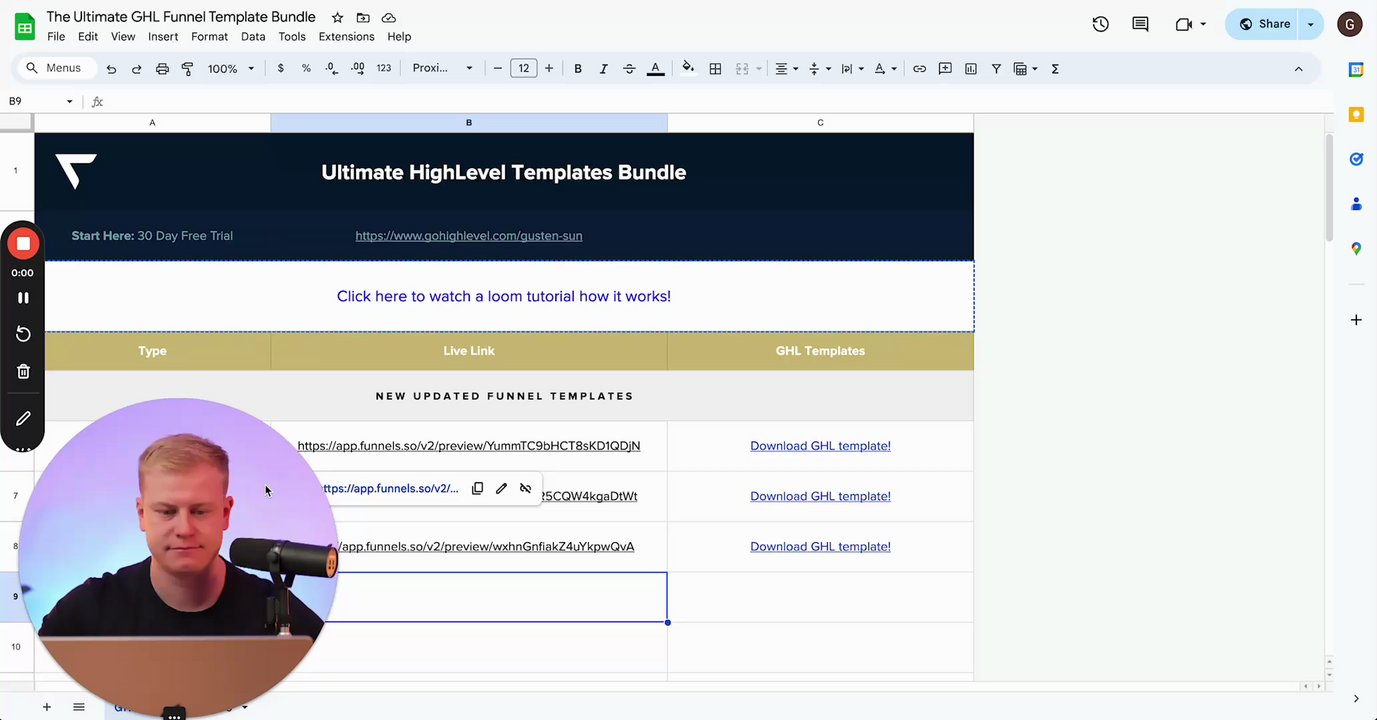Viewport: 1377px width, 720px height.
Task: Open Functions sigma menu
Action: pos(1055,69)
